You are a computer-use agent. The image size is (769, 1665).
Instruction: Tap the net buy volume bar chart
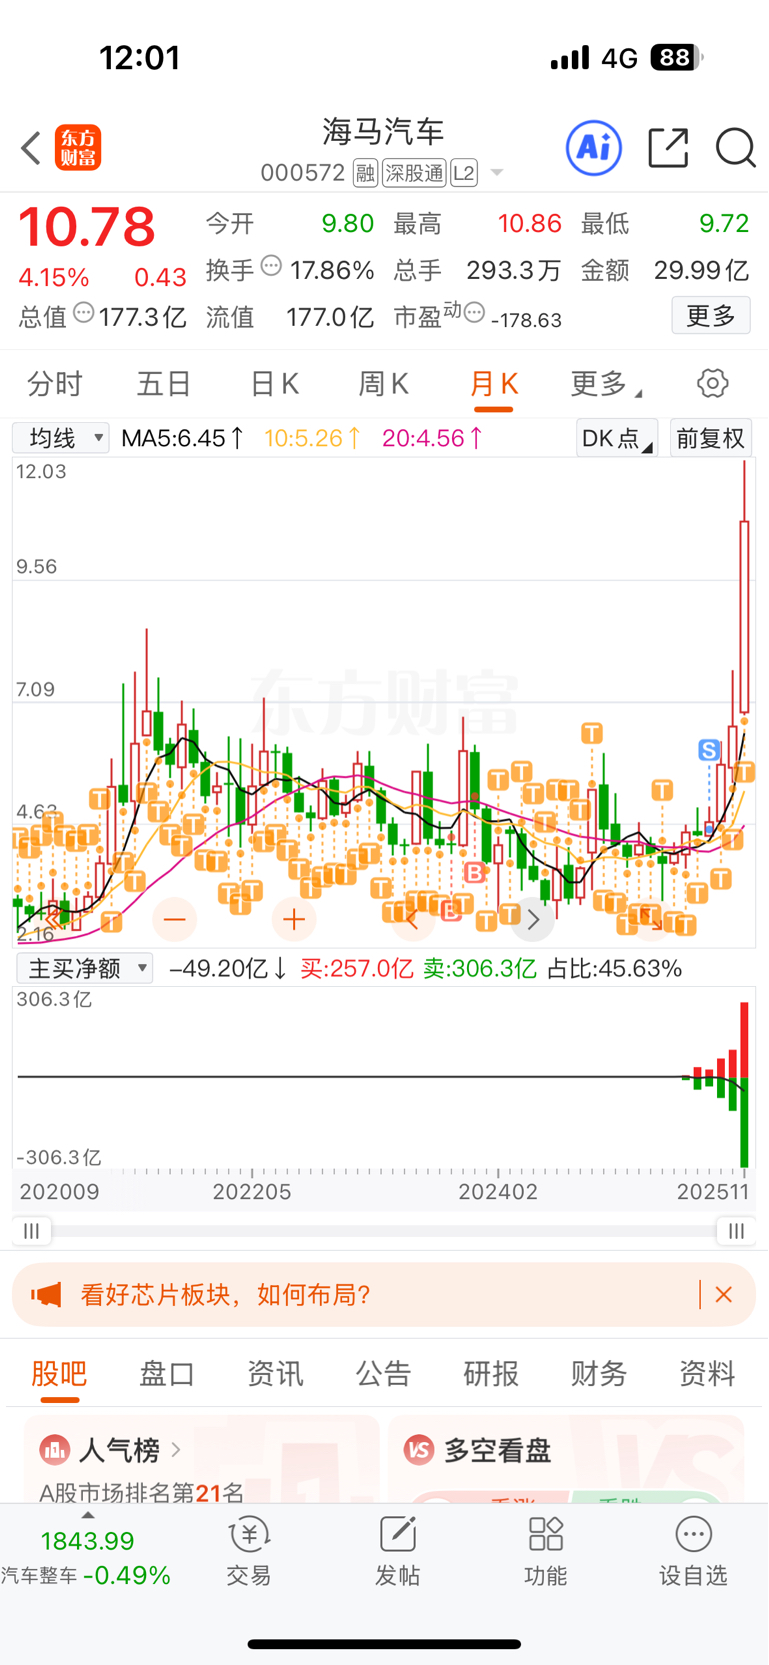384,1077
